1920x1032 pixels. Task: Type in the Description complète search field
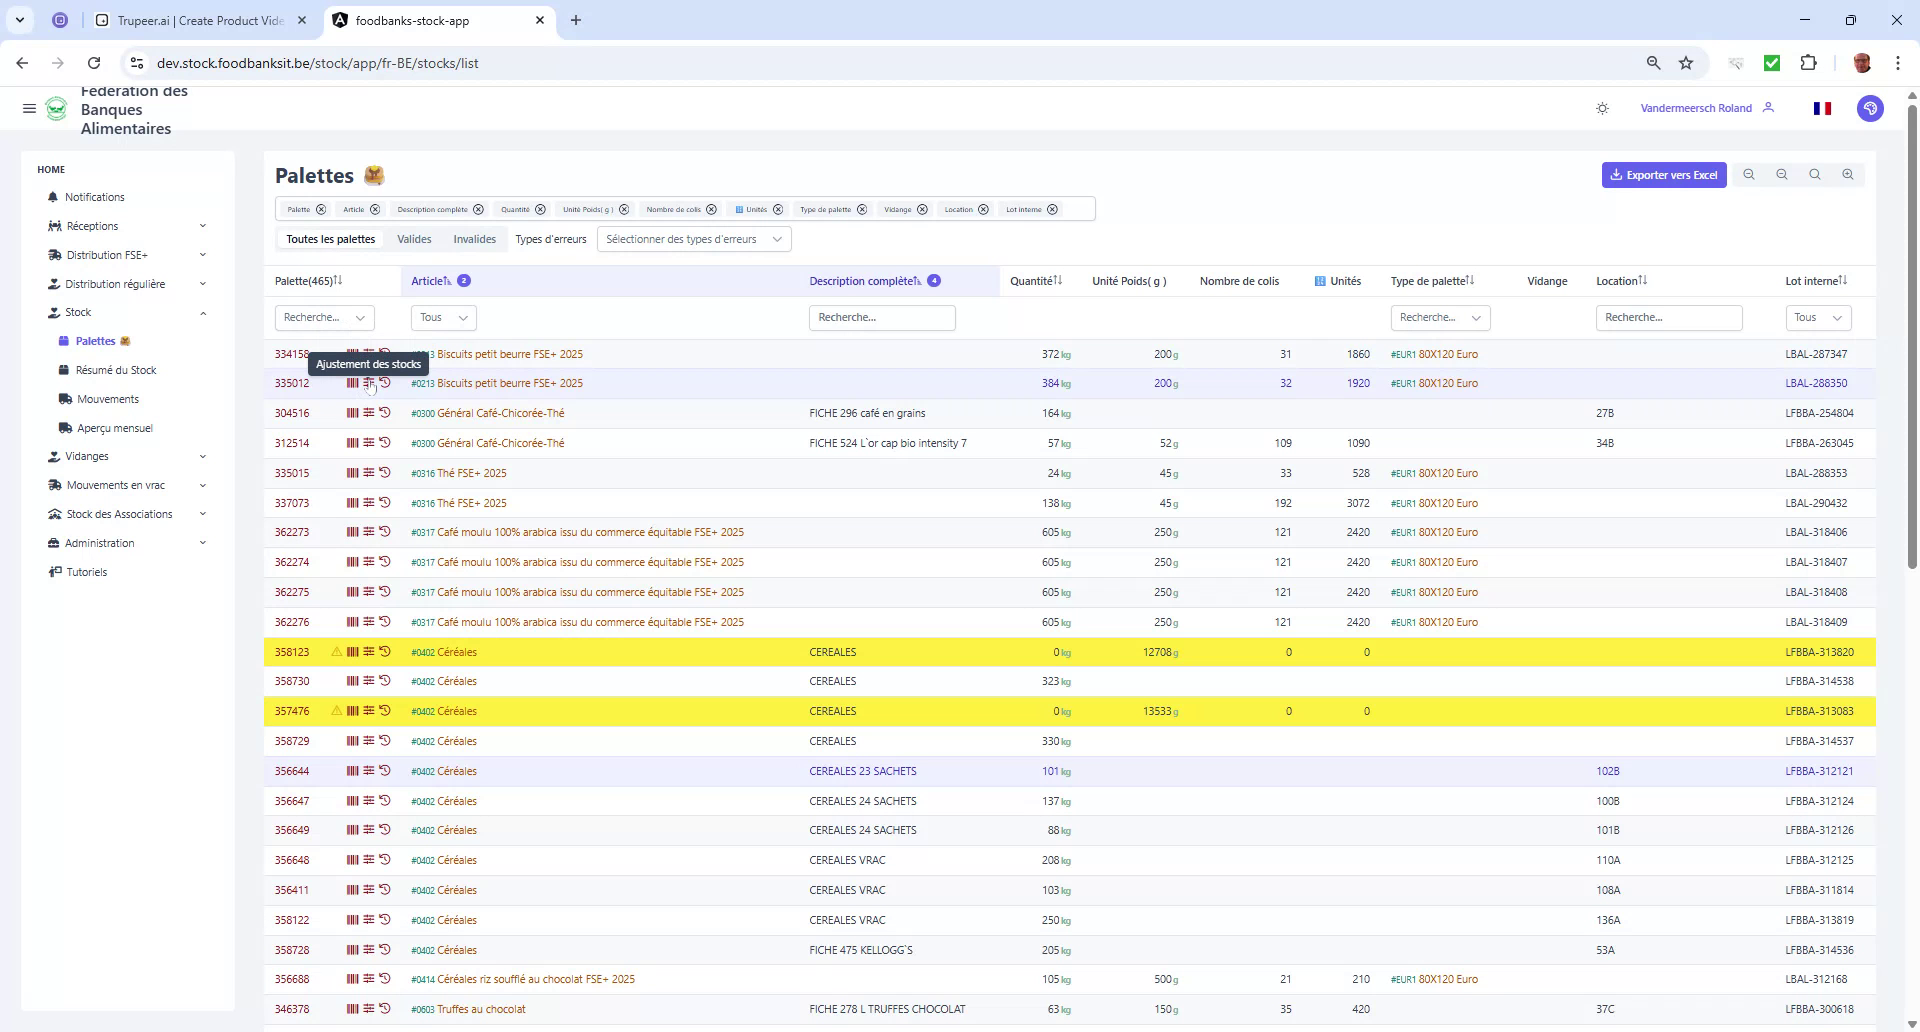(x=881, y=317)
